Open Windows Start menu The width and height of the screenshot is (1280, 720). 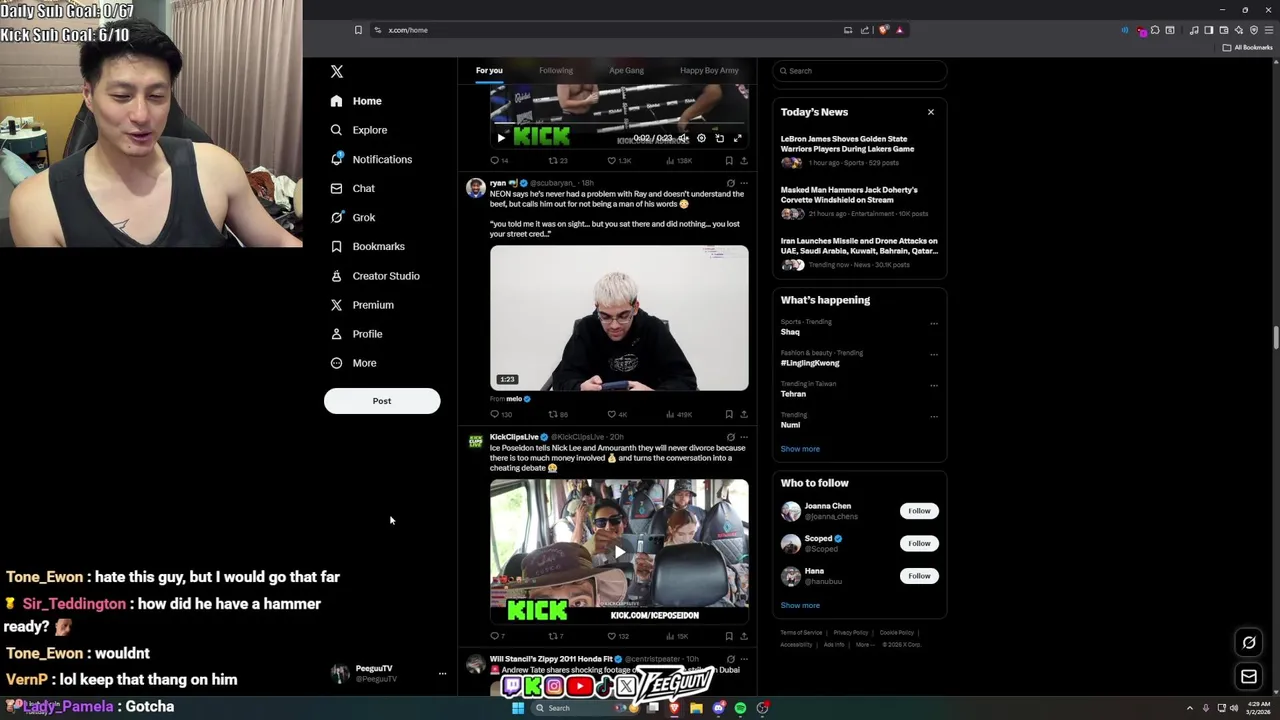518,708
